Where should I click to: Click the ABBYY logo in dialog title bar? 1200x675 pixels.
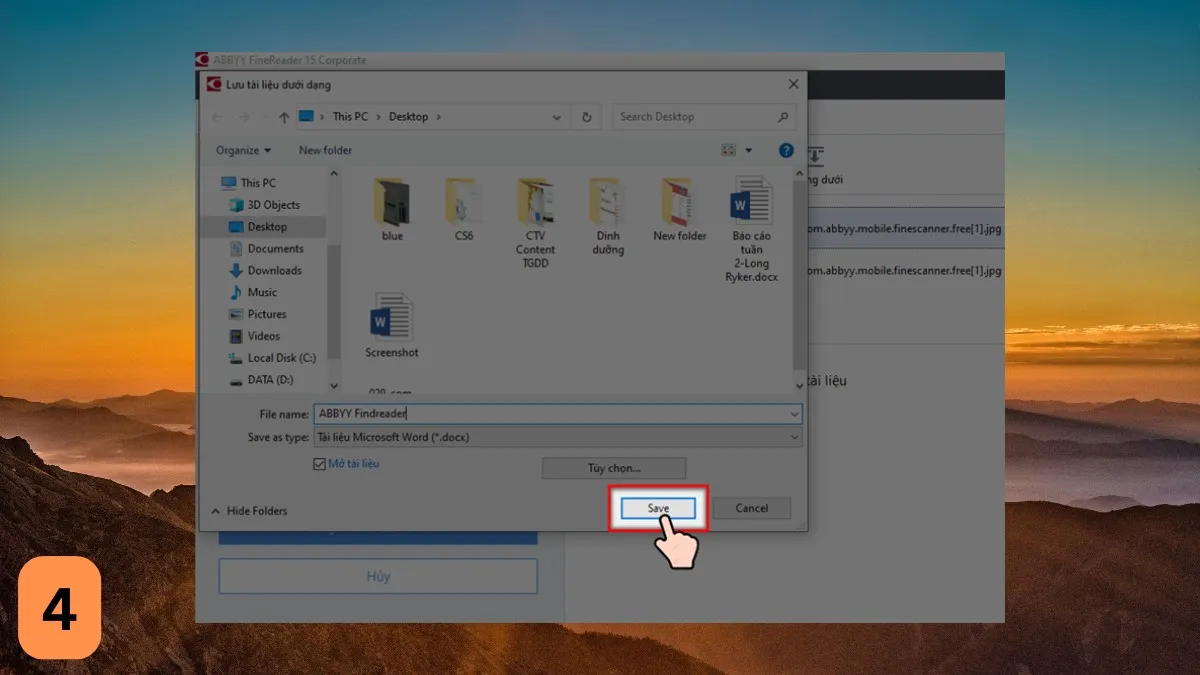[x=215, y=85]
